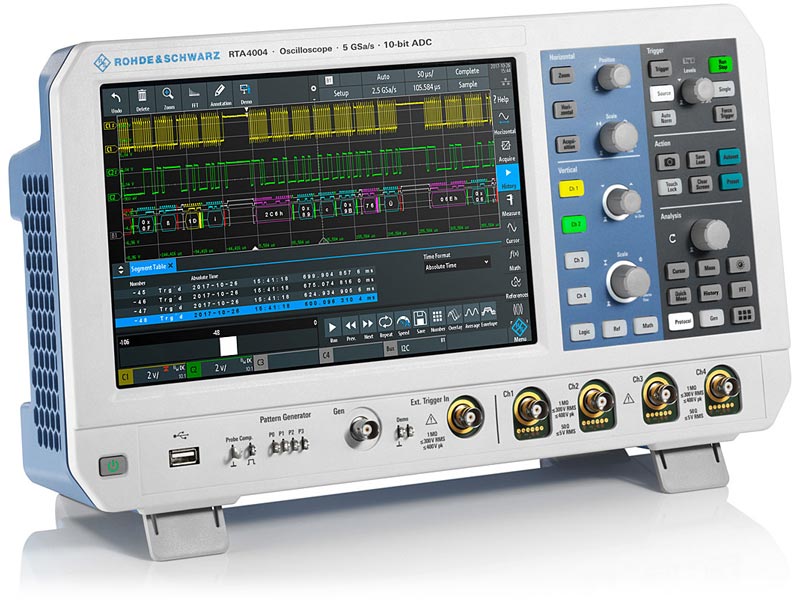
Task: Open the C2 channel 2 V/ settings
Action: 220,368
